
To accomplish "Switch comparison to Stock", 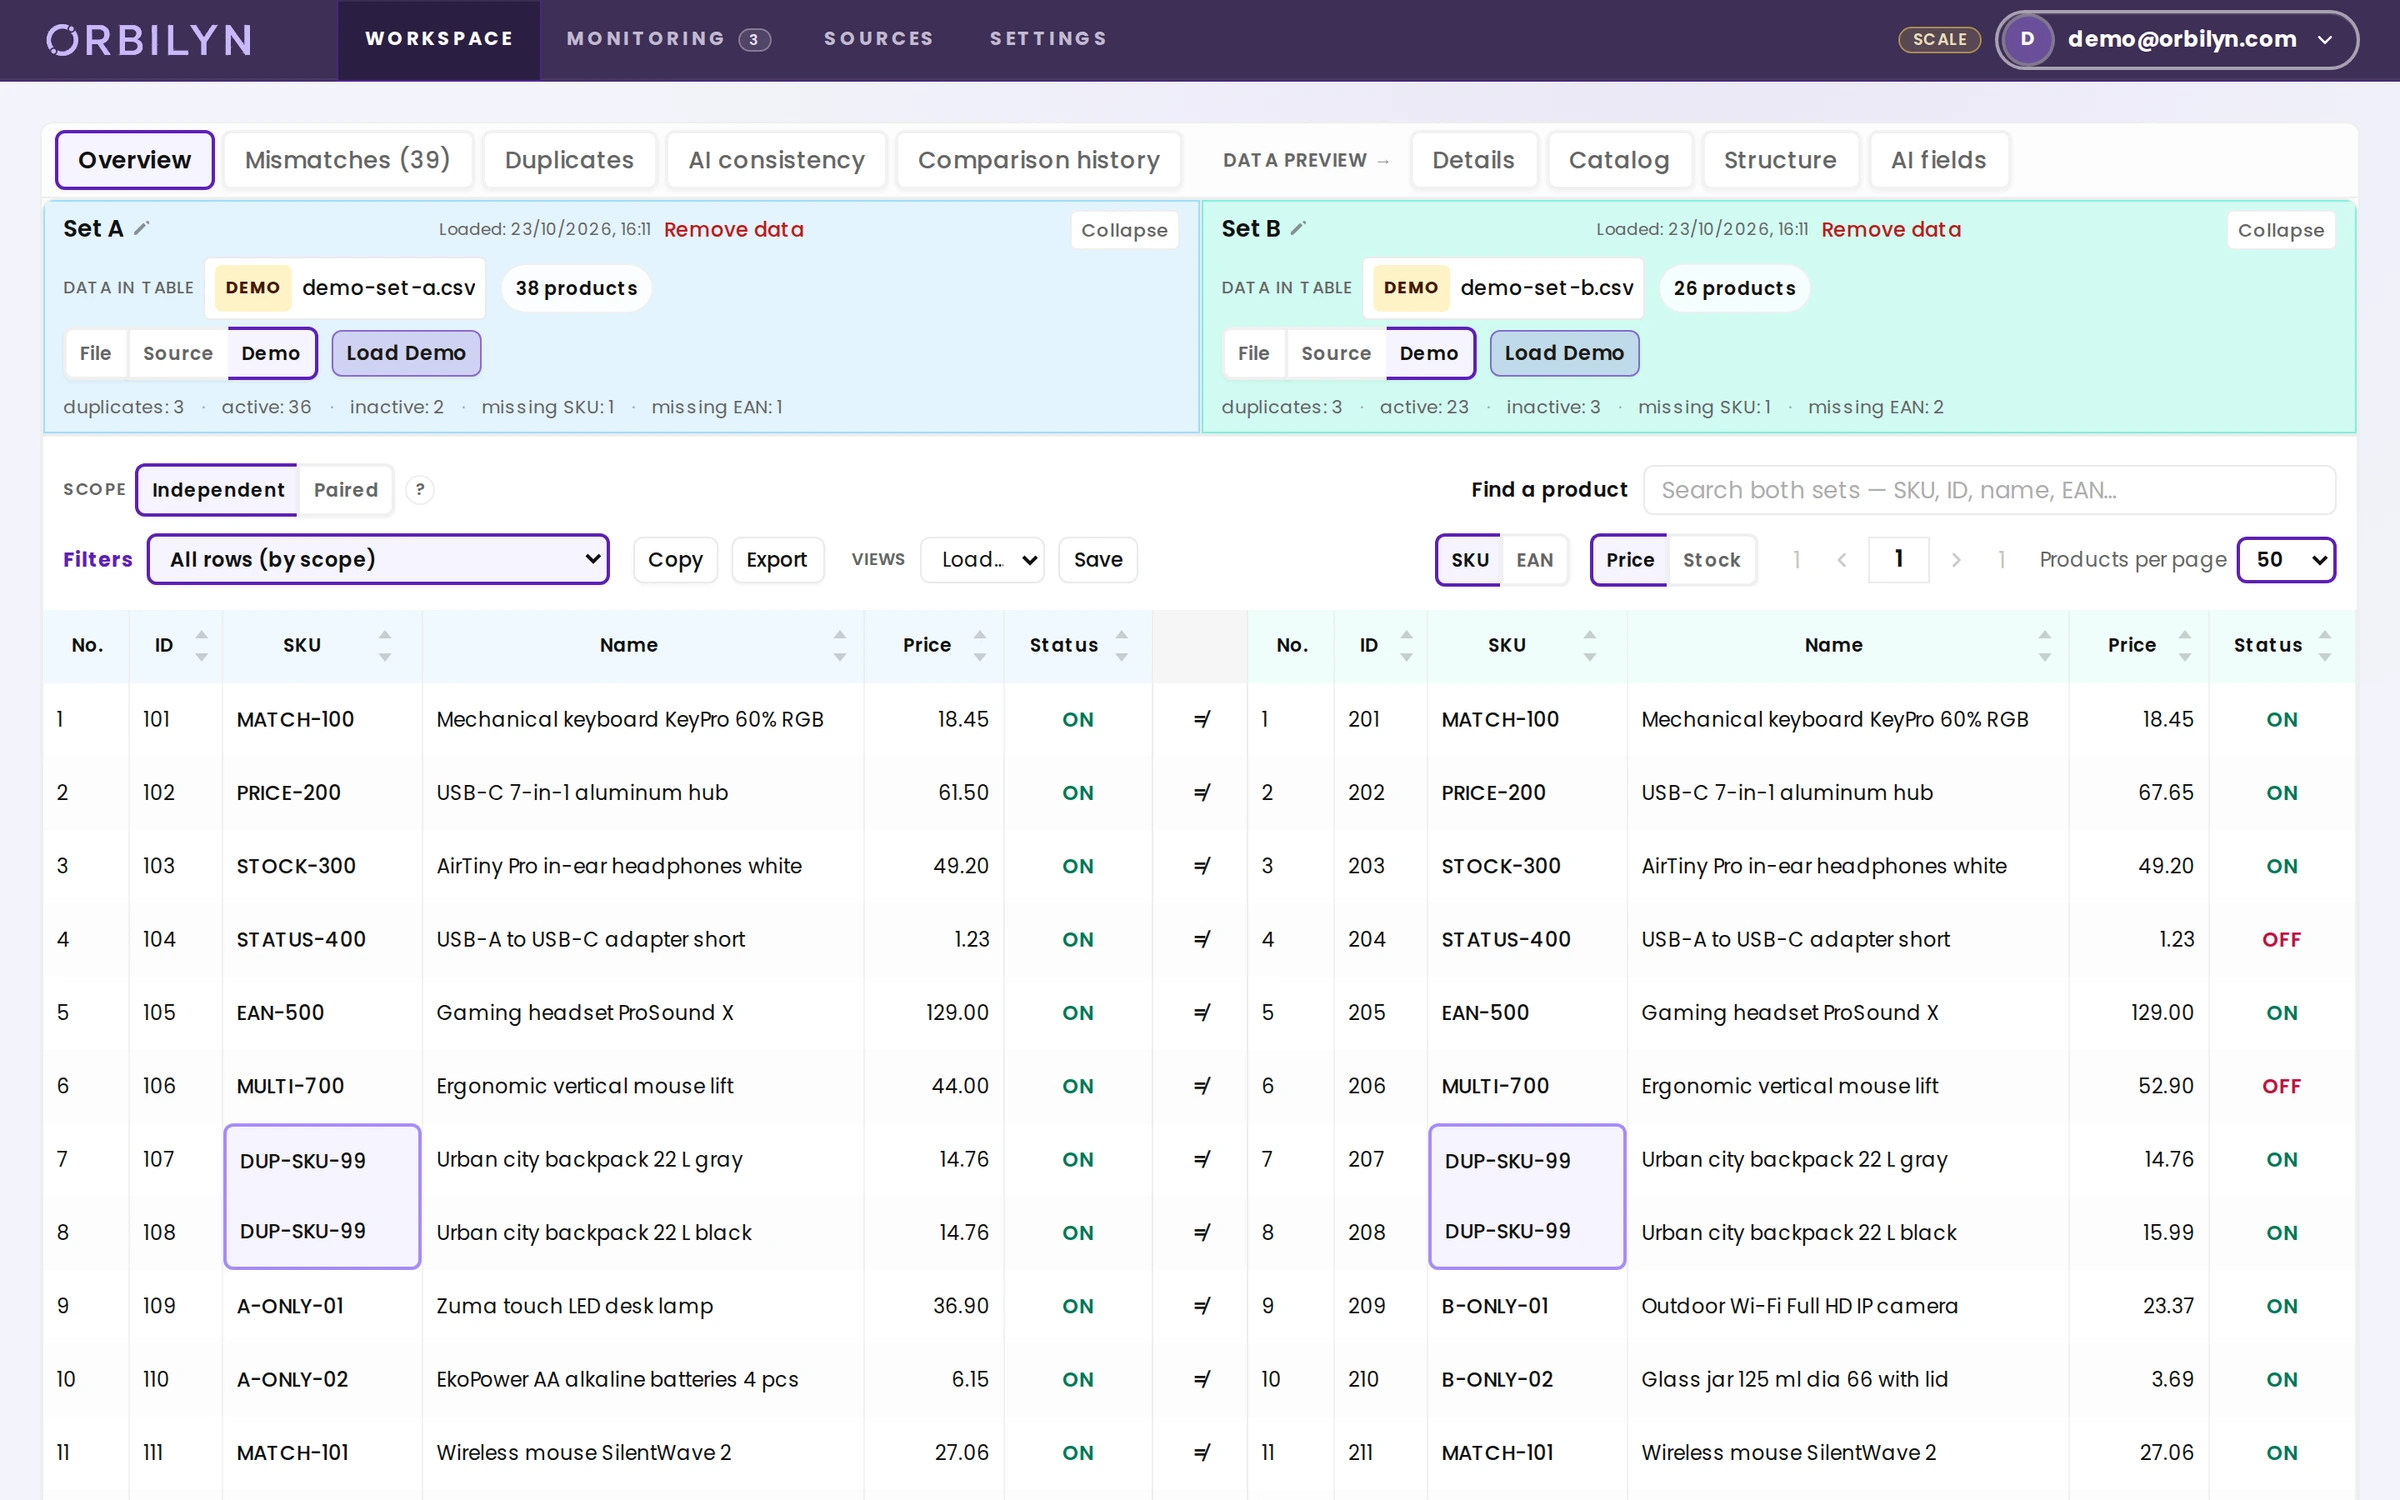I will click(x=1712, y=560).
